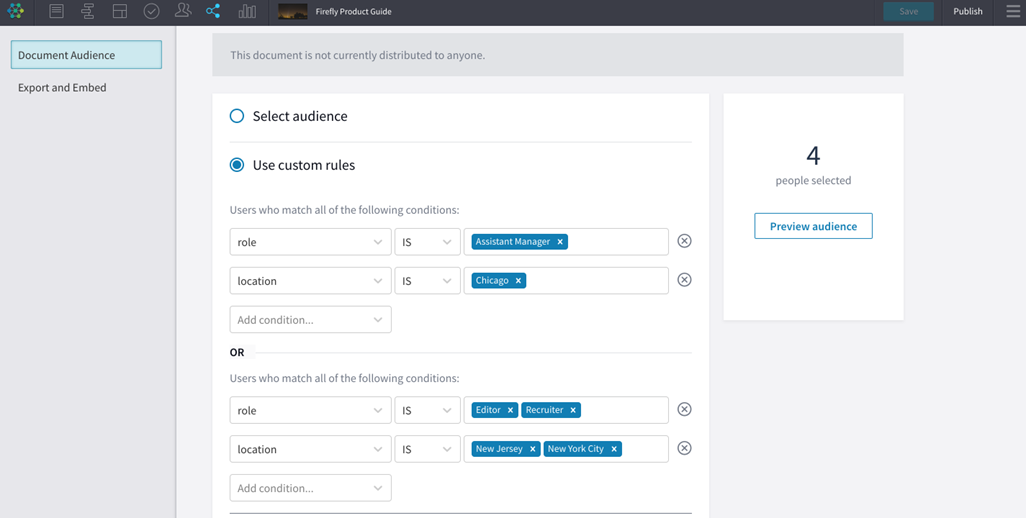Click the blue share icon in toolbar

tap(213, 12)
